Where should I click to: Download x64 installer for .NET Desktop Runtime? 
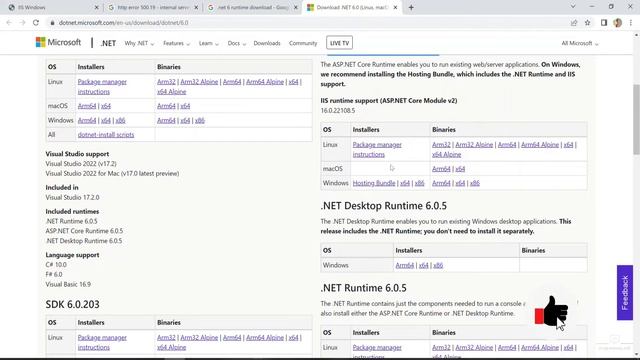(x=423, y=265)
